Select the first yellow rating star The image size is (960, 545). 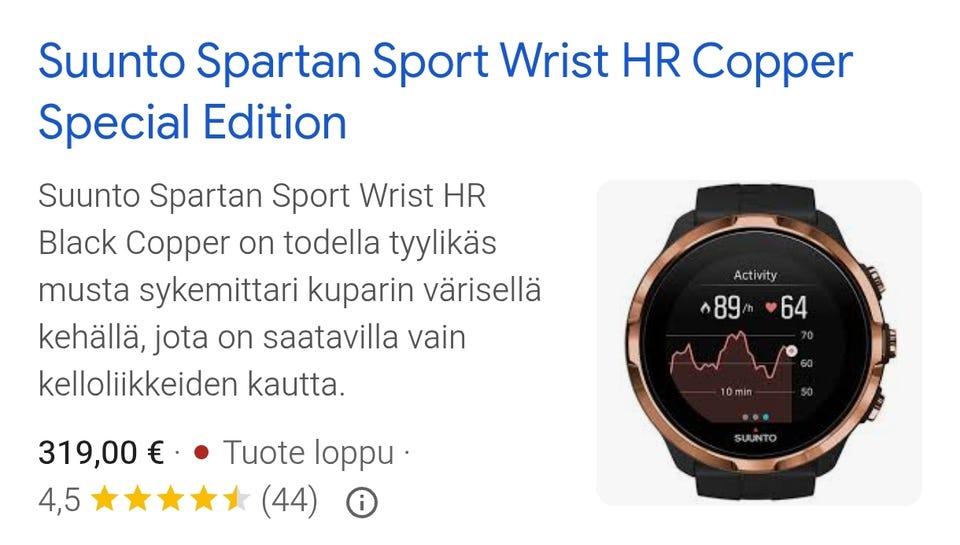105,499
